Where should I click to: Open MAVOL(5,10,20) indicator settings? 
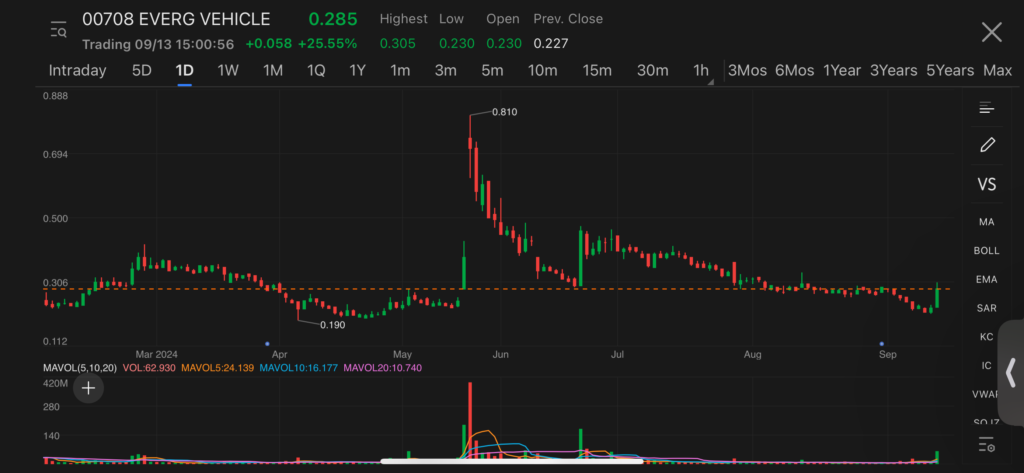(x=79, y=368)
